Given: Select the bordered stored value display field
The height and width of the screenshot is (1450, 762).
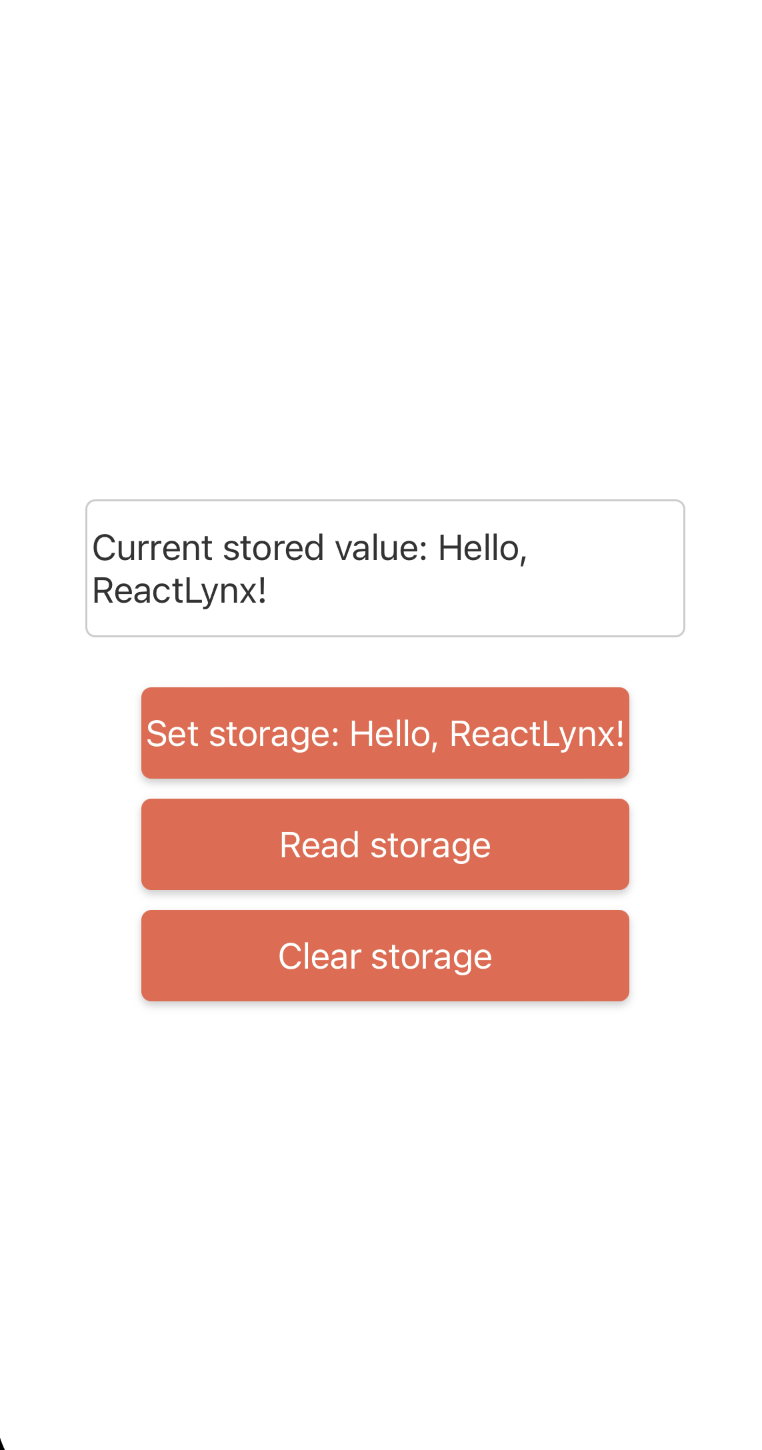Looking at the screenshot, I should pyautogui.click(x=385, y=568).
